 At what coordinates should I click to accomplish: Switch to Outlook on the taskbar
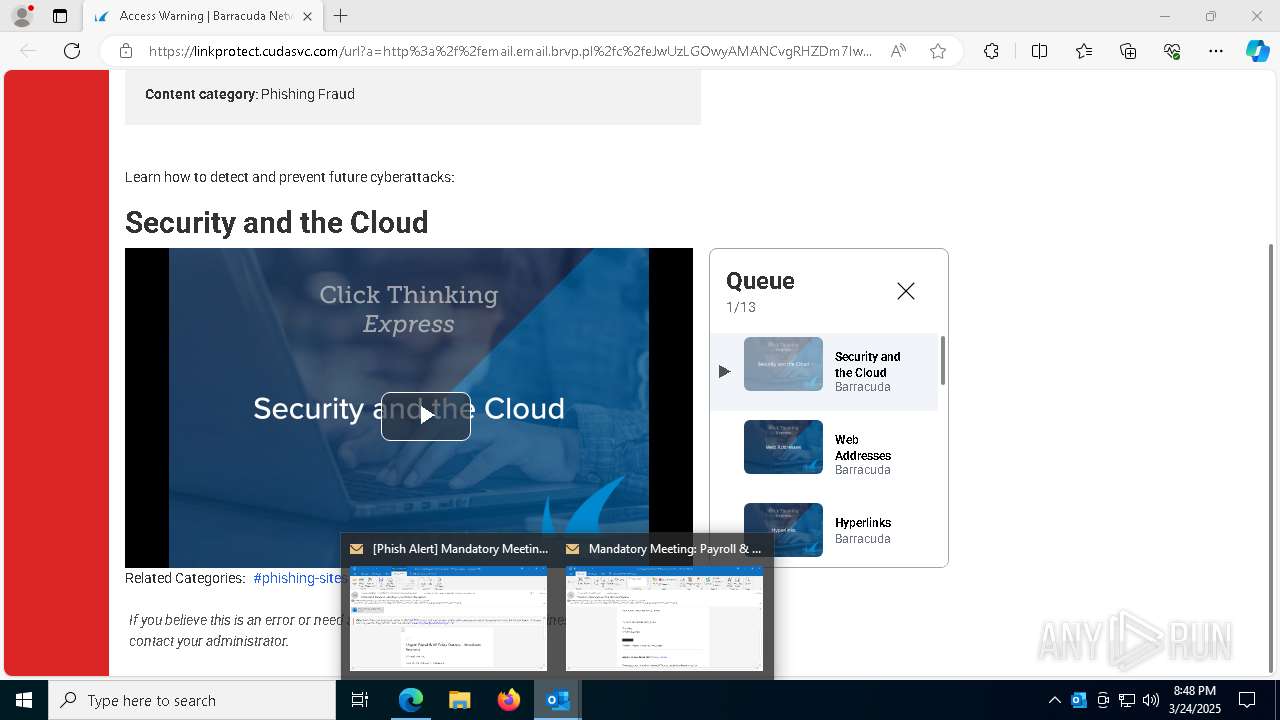tap(557, 700)
